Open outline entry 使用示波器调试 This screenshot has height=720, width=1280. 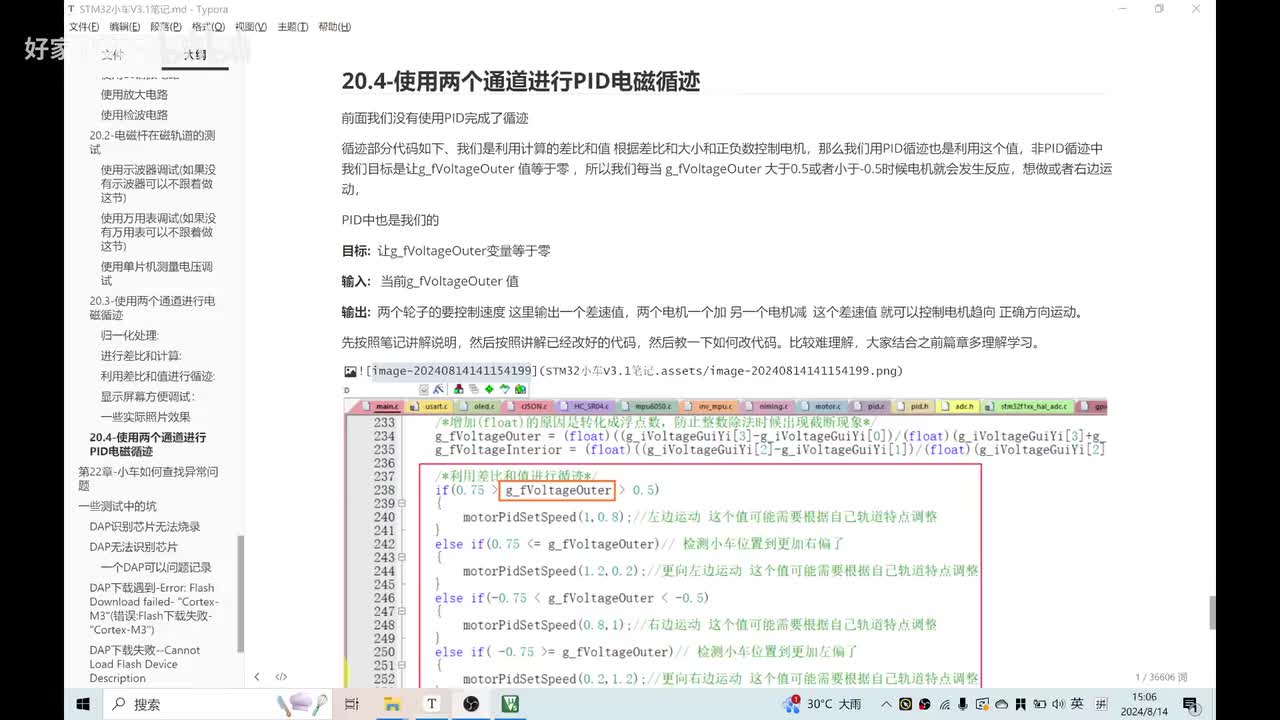[x=158, y=184]
